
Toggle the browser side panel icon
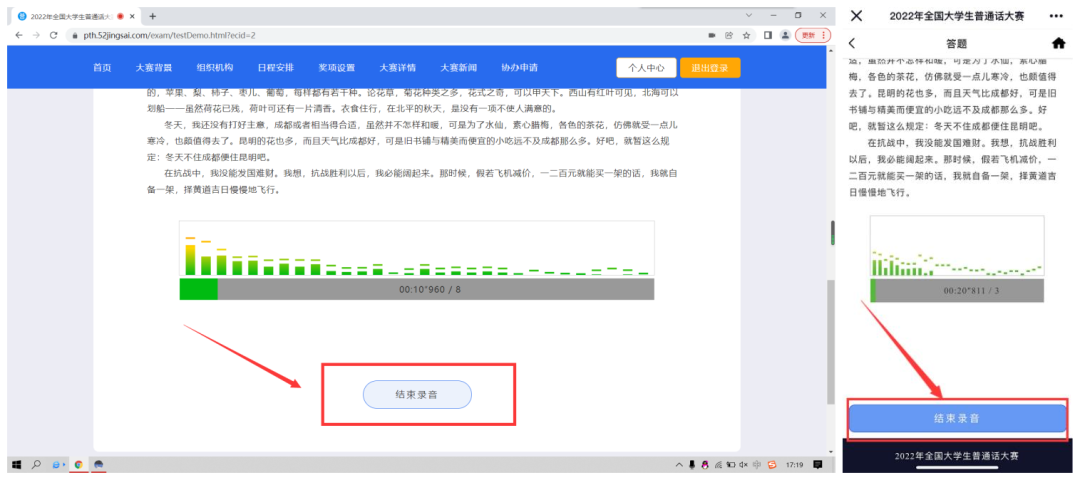(x=767, y=35)
